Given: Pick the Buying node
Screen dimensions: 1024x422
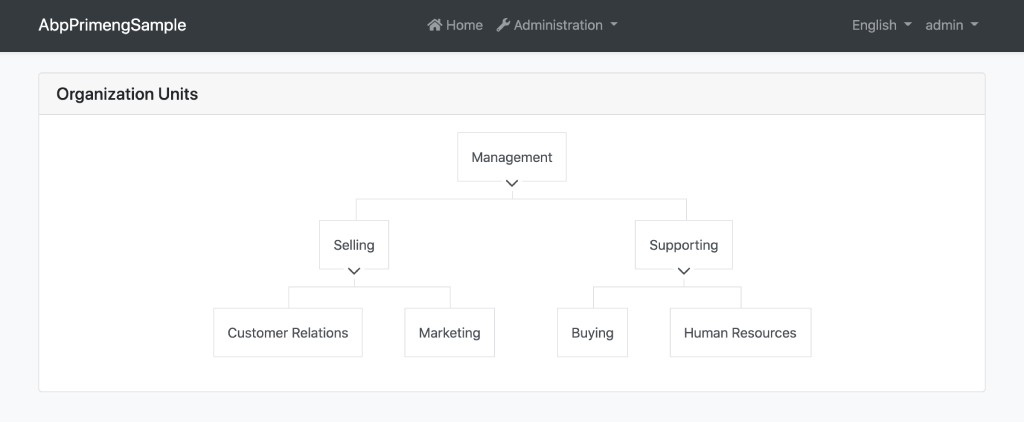Looking at the screenshot, I should point(592,333).
